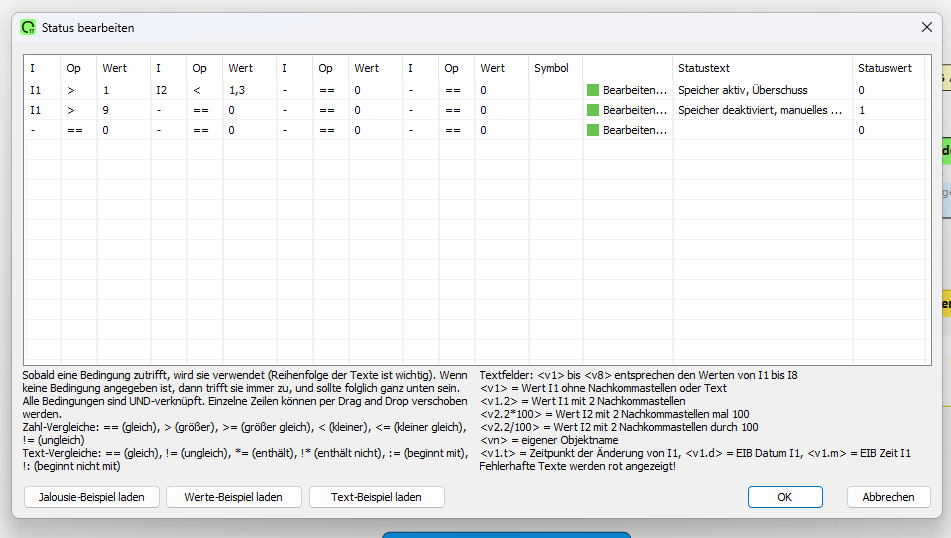
Task: Click Bearbeiten... in Speicher deaktiviert row
Action: click(635, 110)
